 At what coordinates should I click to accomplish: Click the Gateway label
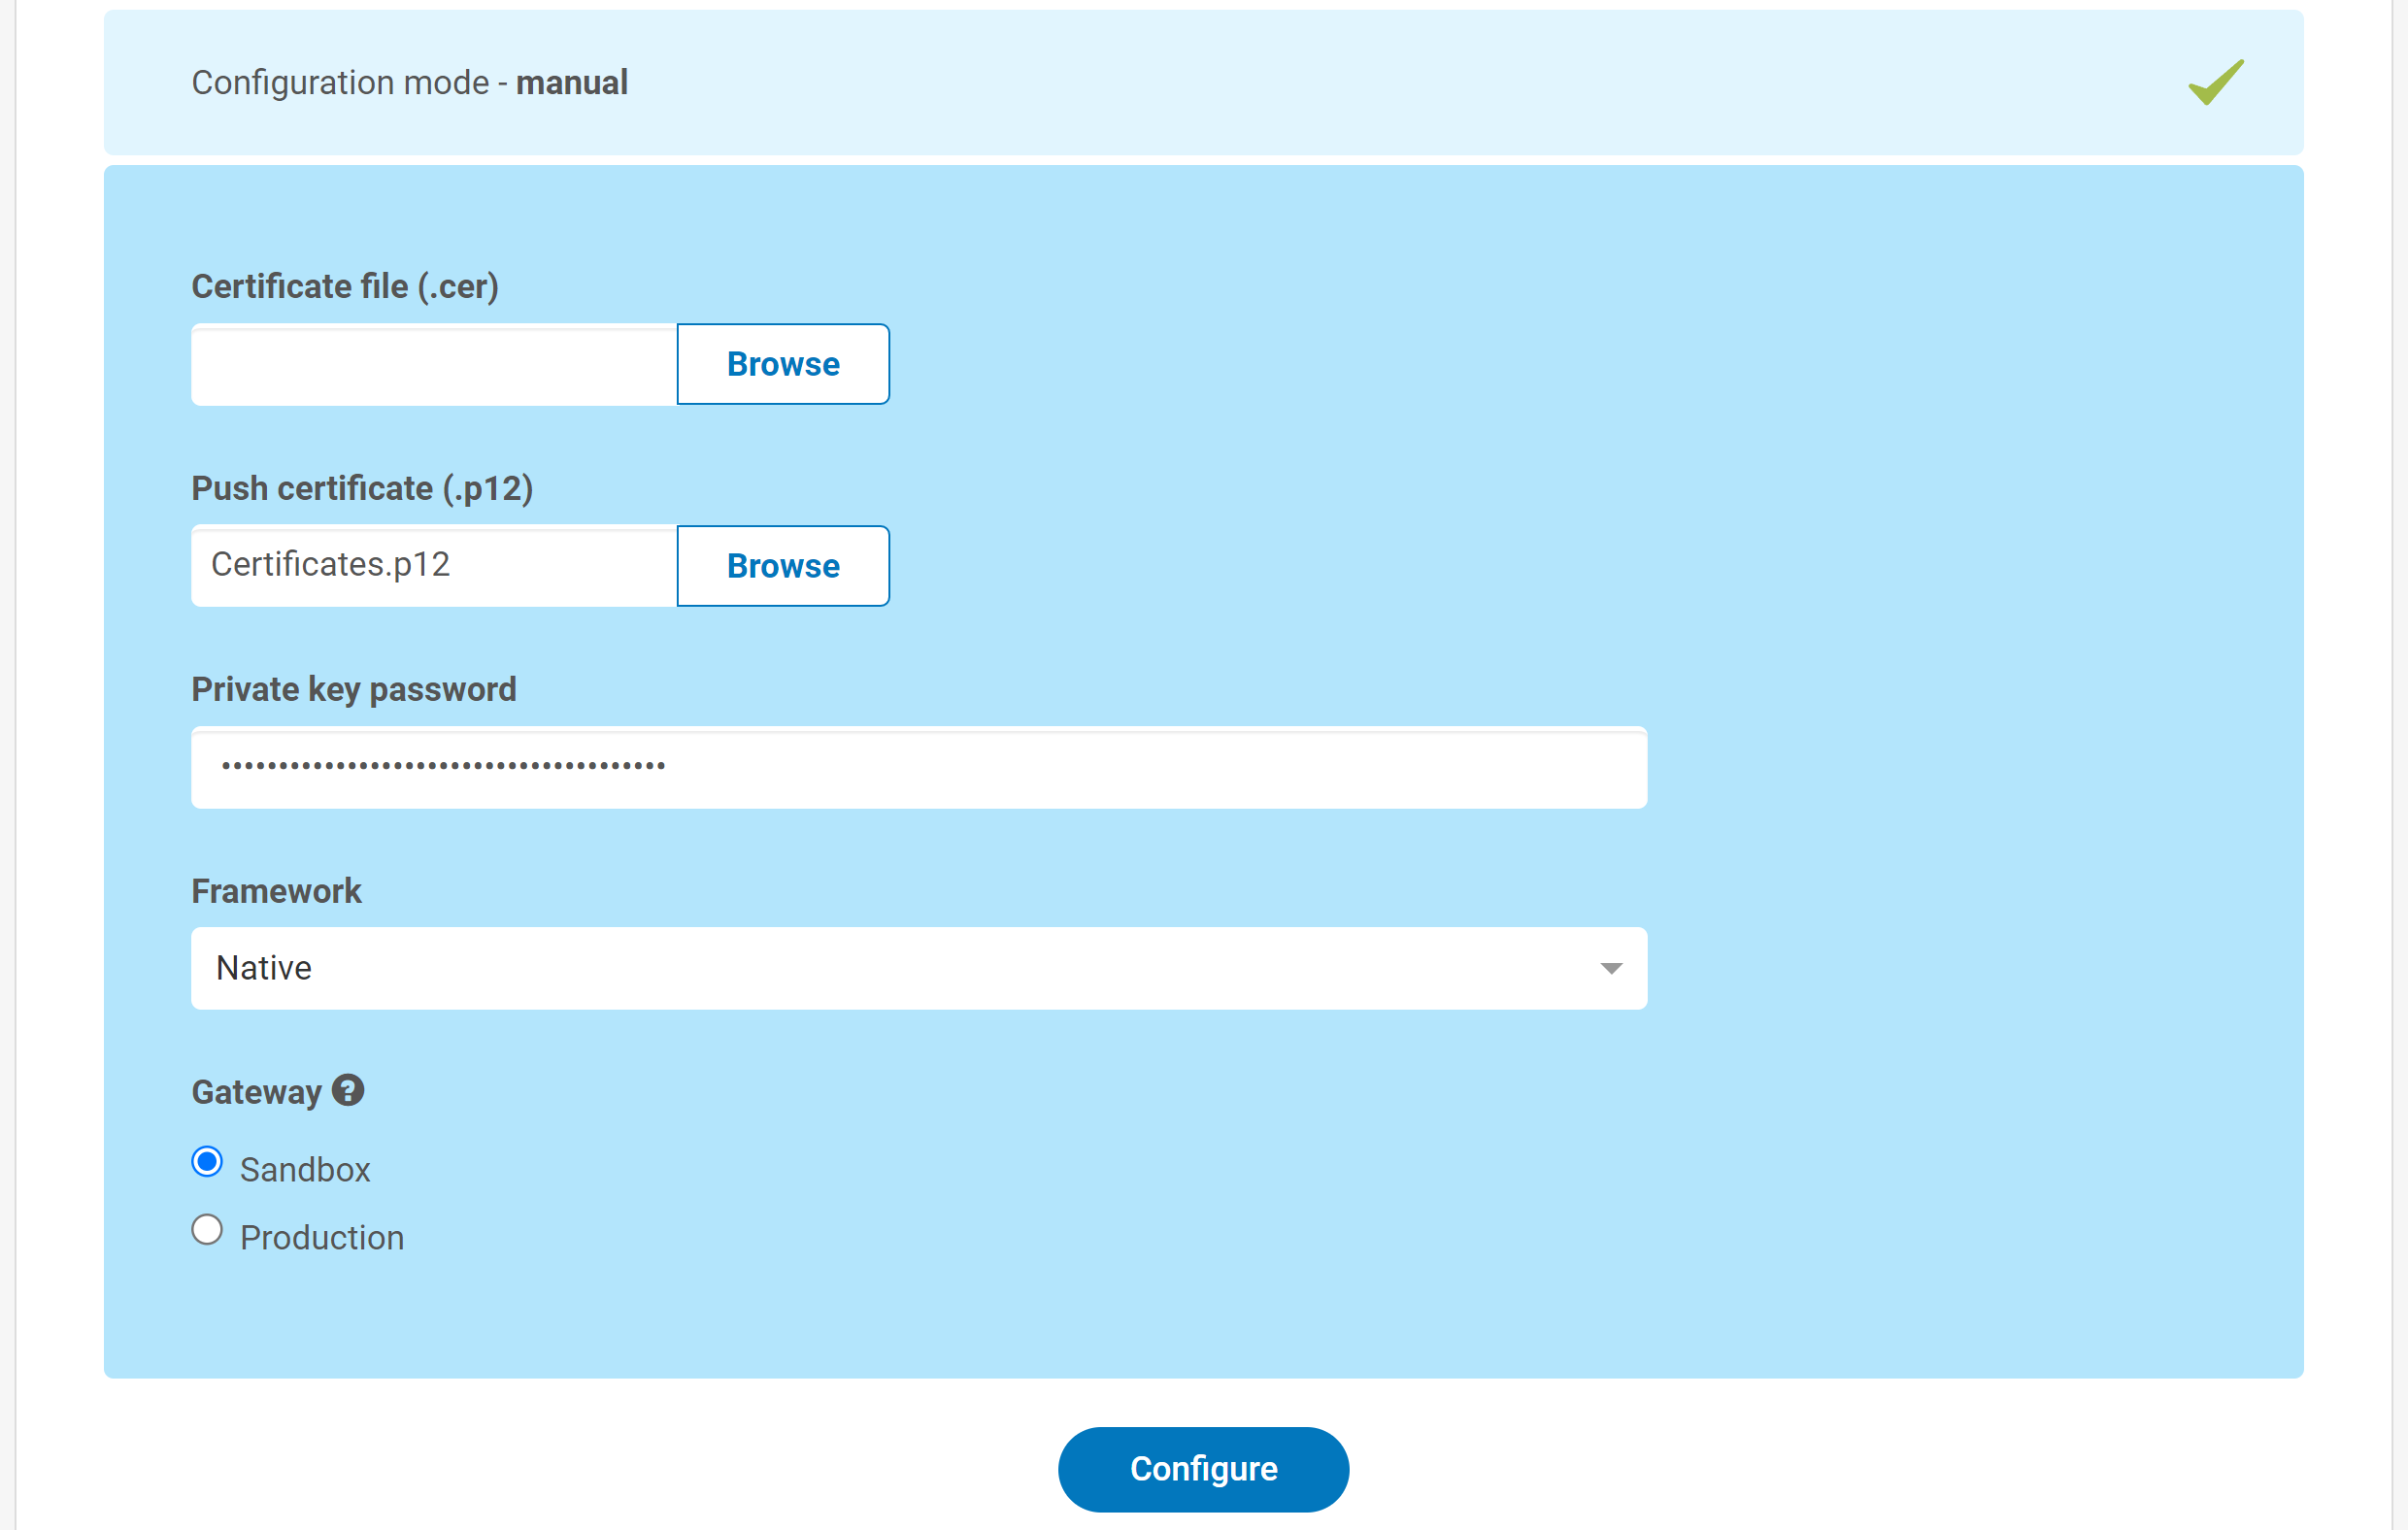pyautogui.click(x=256, y=1092)
